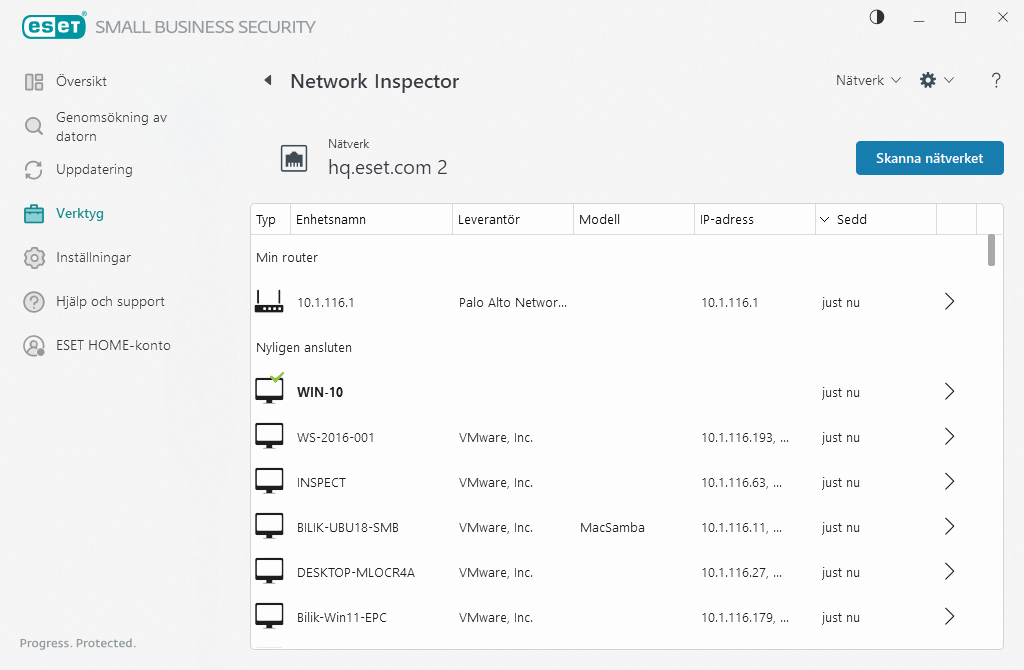Select the WIN-10 computer icon
1024x670 pixels.
tap(269, 391)
